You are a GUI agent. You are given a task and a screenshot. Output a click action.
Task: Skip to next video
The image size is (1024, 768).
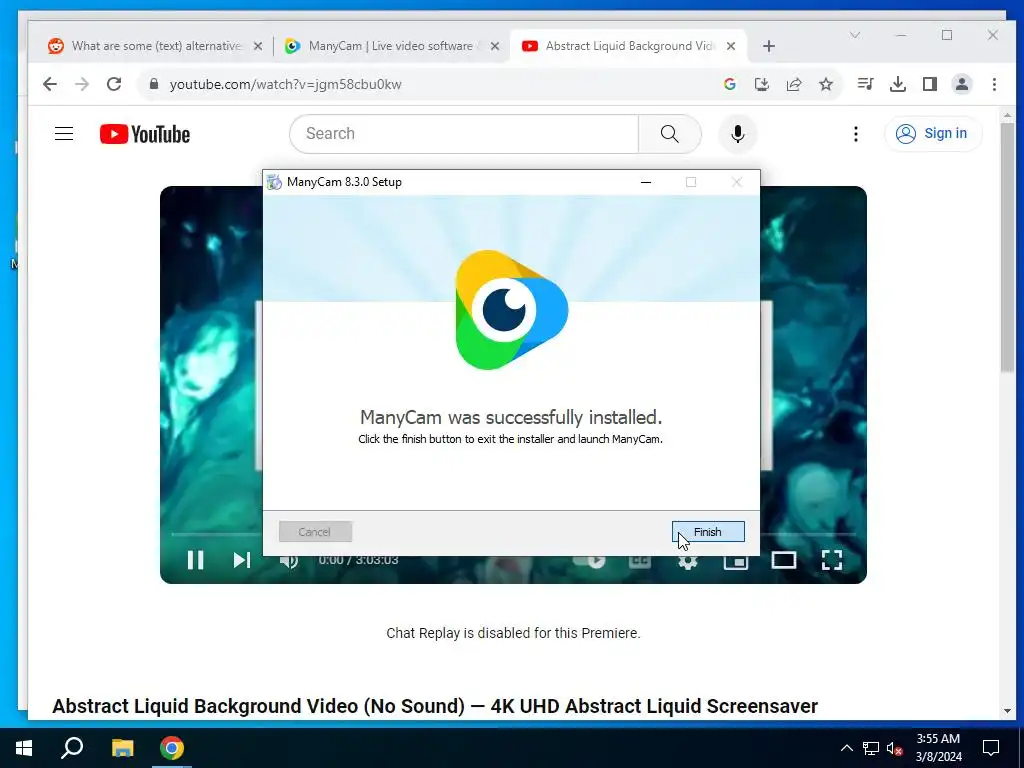point(242,560)
